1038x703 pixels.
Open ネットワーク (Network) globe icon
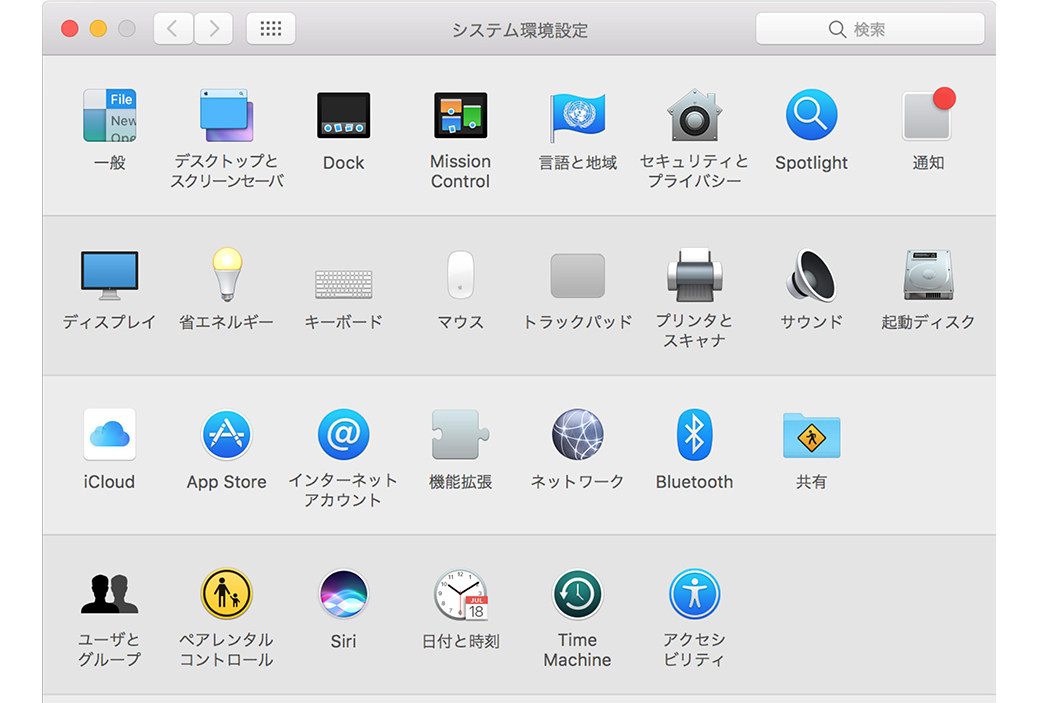tap(577, 434)
